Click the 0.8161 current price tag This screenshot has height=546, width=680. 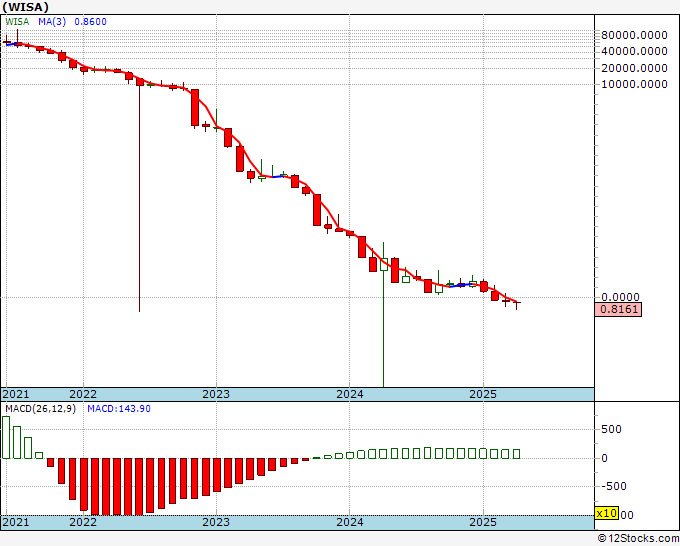[618, 309]
